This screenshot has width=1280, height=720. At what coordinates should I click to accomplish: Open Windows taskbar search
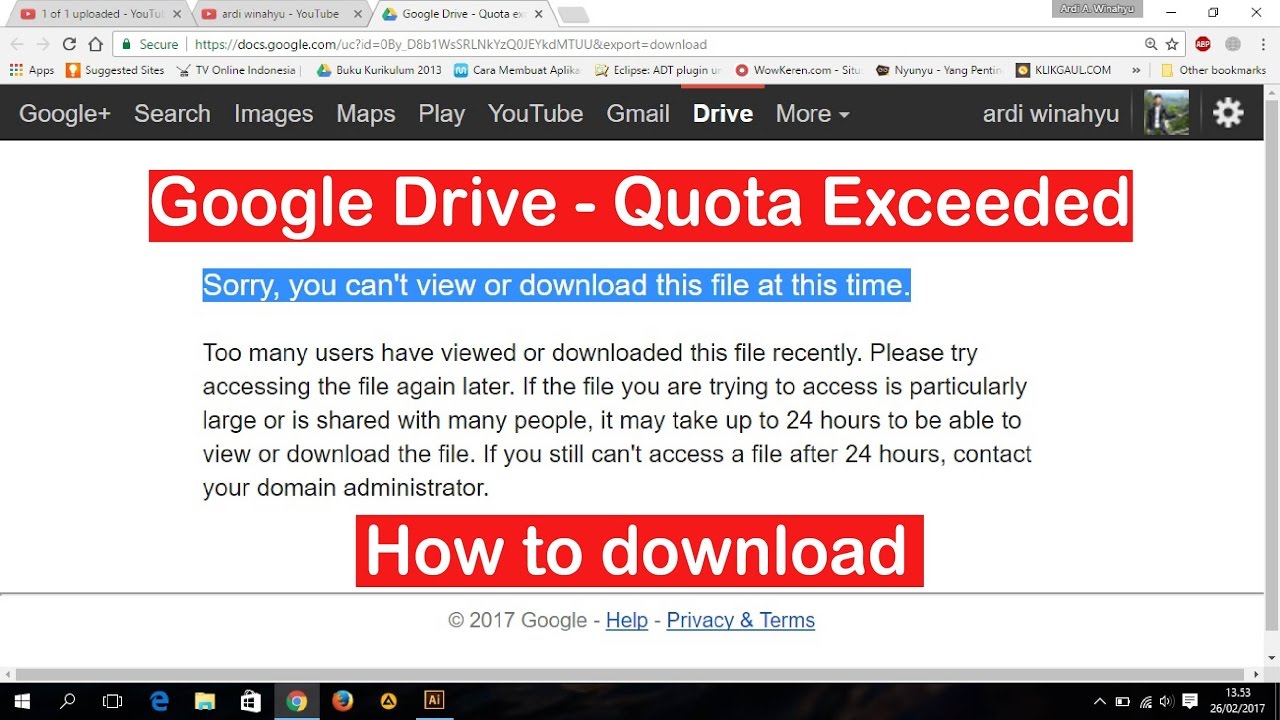tap(67, 701)
